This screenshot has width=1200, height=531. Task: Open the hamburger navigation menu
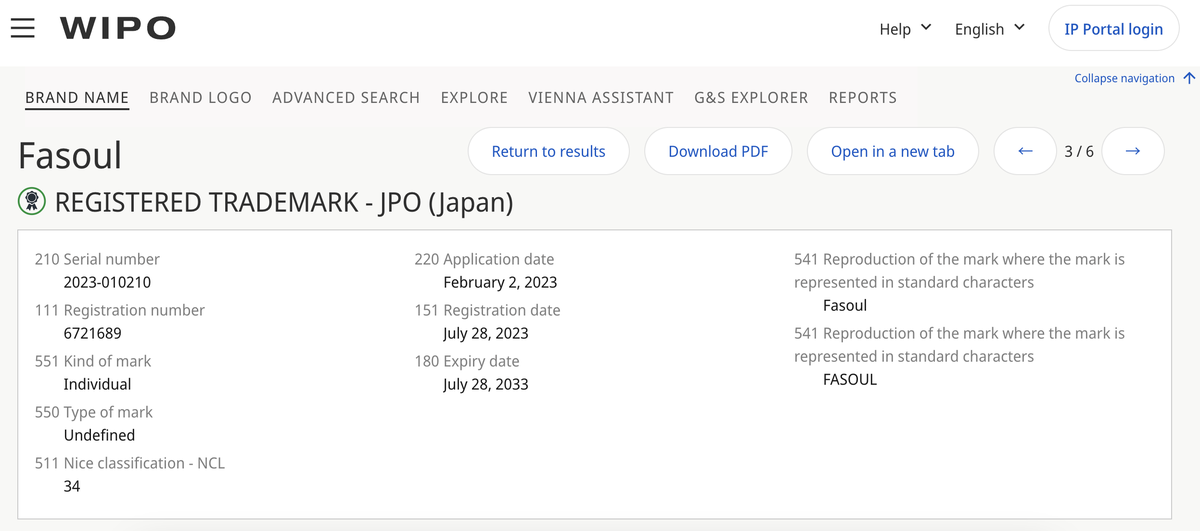(x=23, y=28)
